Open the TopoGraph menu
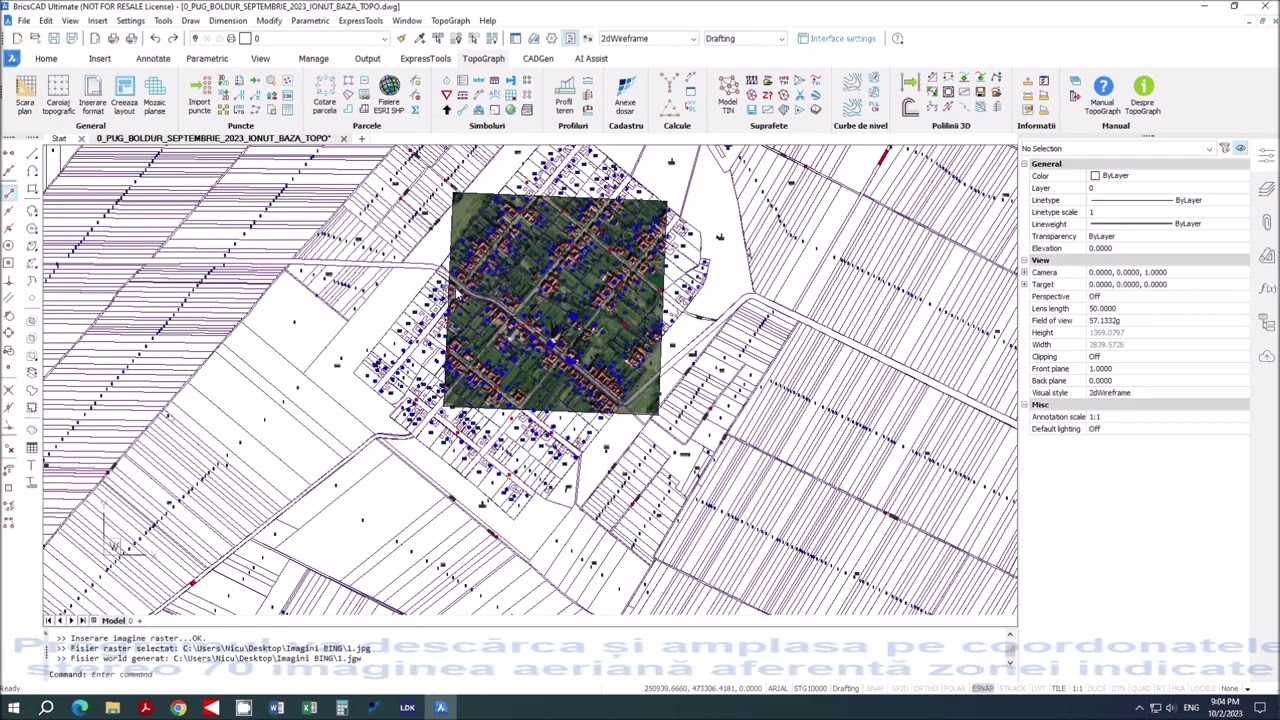 (450, 20)
